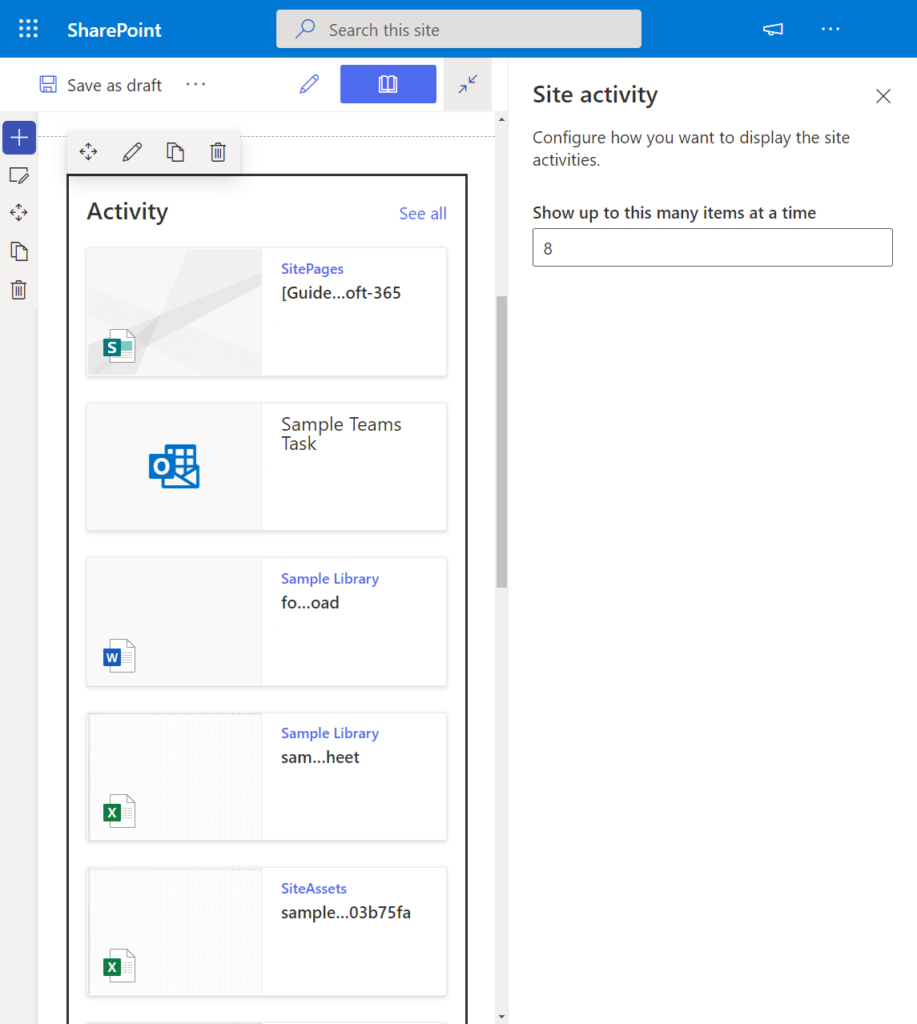Screen dimensions: 917x1024
Task: Click the Site activity pane heading
Action: (595, 95)
